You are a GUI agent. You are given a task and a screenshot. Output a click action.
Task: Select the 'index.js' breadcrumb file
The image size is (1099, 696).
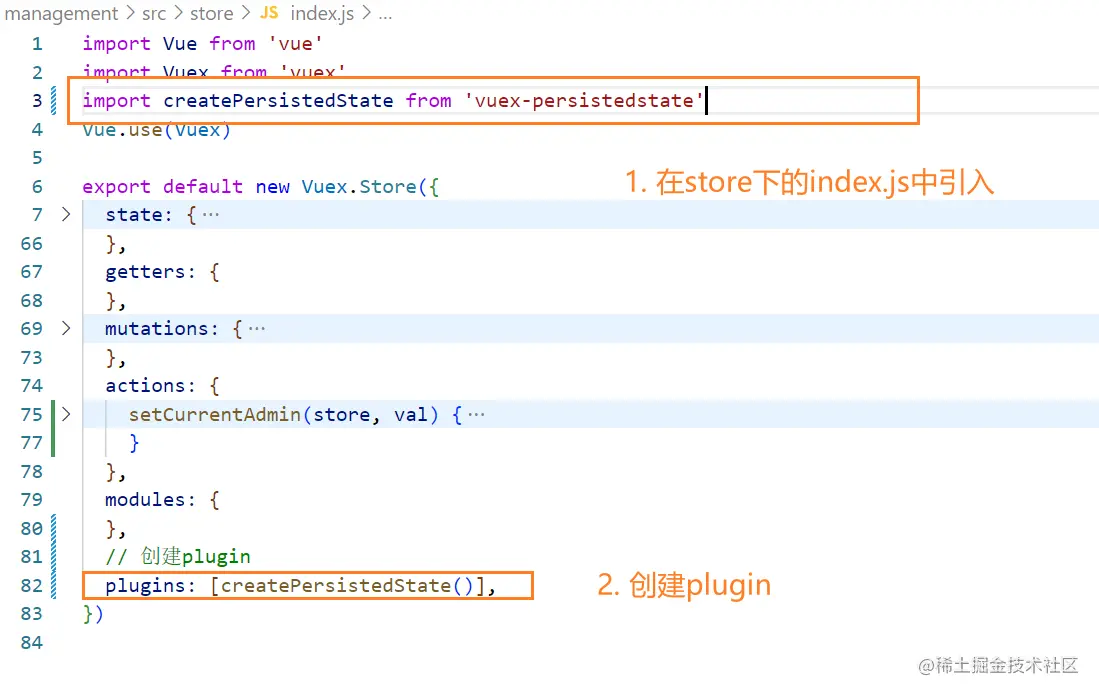pos(322,13)
